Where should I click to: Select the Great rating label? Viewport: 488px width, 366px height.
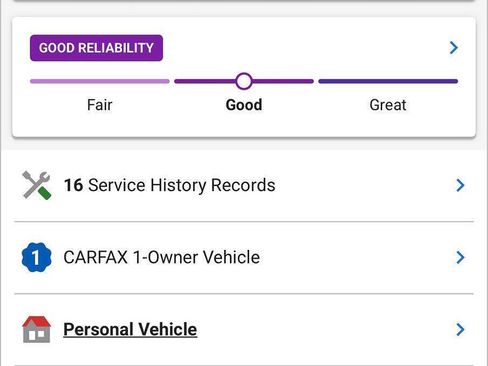388,105
